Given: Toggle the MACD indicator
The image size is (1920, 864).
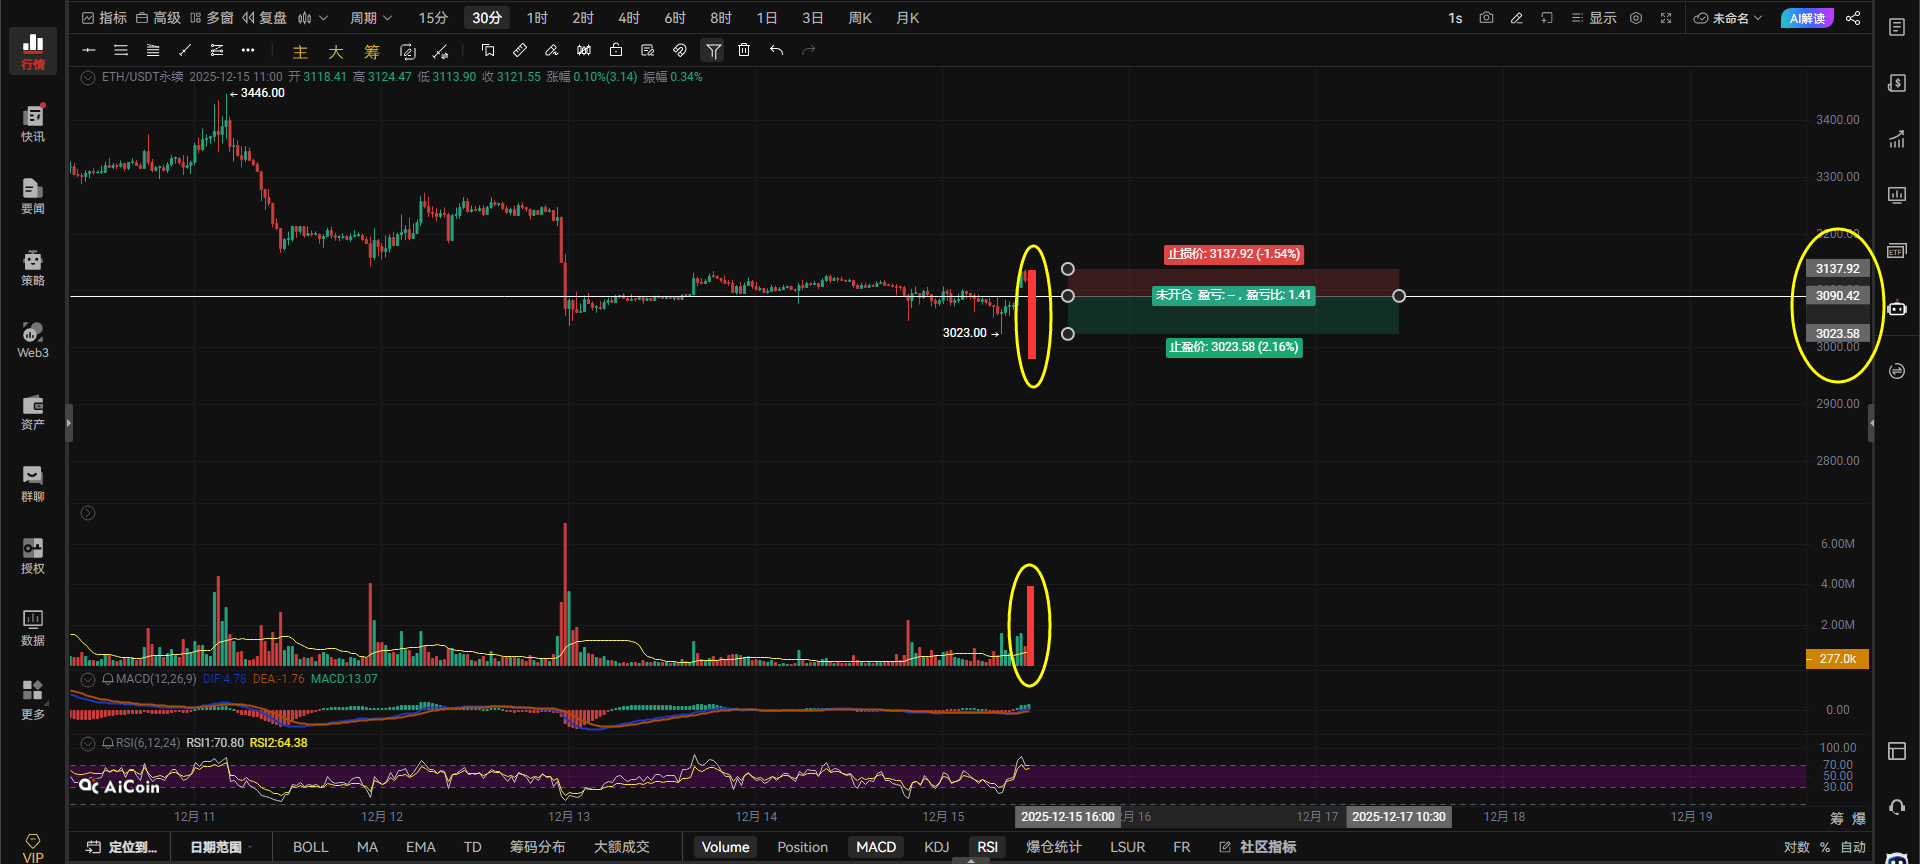Looking at the screenshot, I should coord(876,847).
